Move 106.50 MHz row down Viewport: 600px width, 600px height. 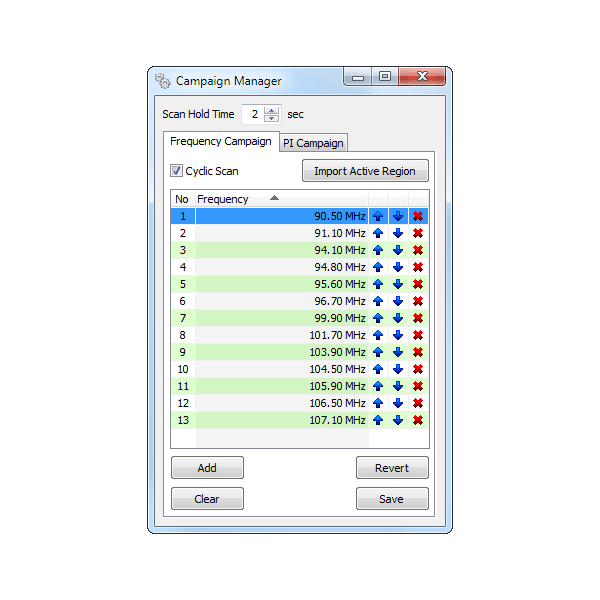[398, 403]
